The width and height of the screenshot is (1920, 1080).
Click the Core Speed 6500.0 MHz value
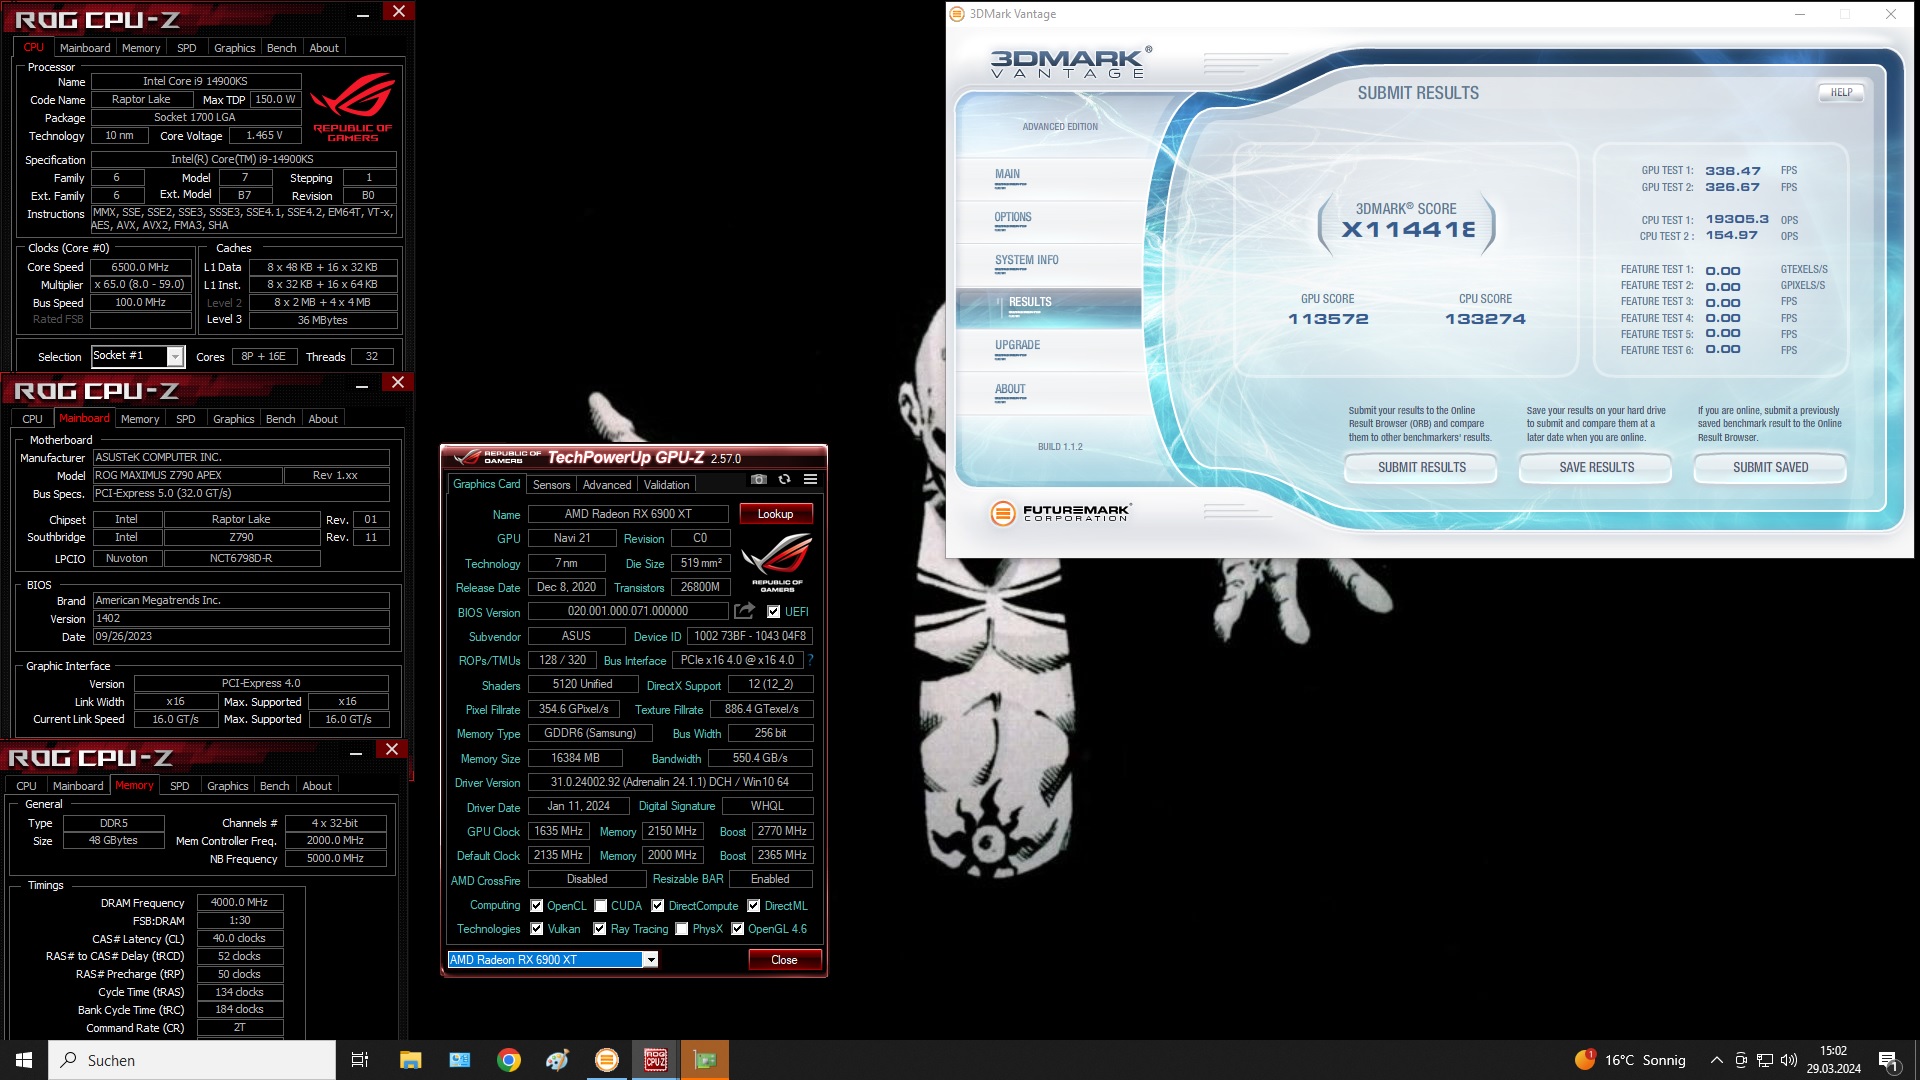tap(140, 267)
